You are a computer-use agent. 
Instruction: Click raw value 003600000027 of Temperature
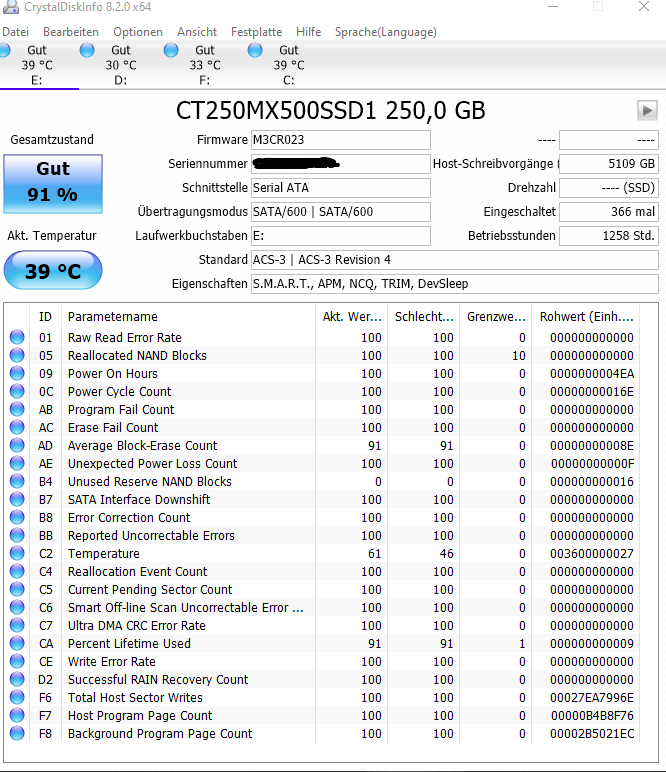pos(592,553)
